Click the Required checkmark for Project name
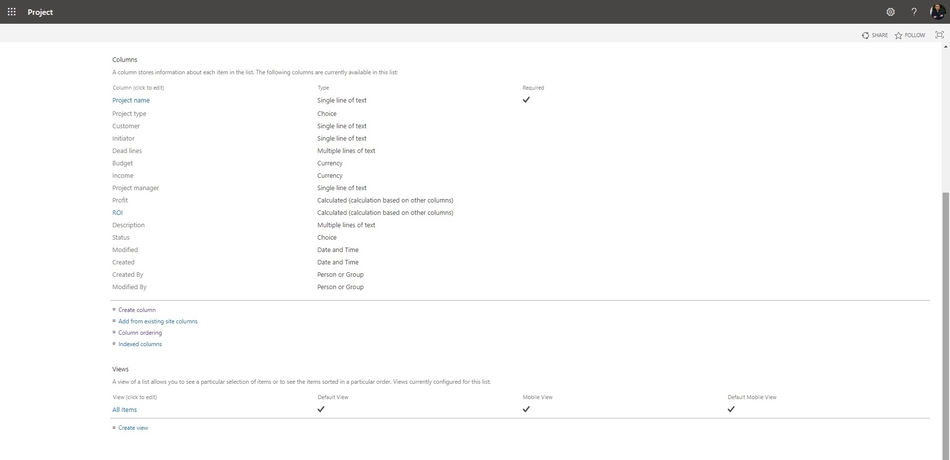The image size is (950, 460). tap(526, 100)
